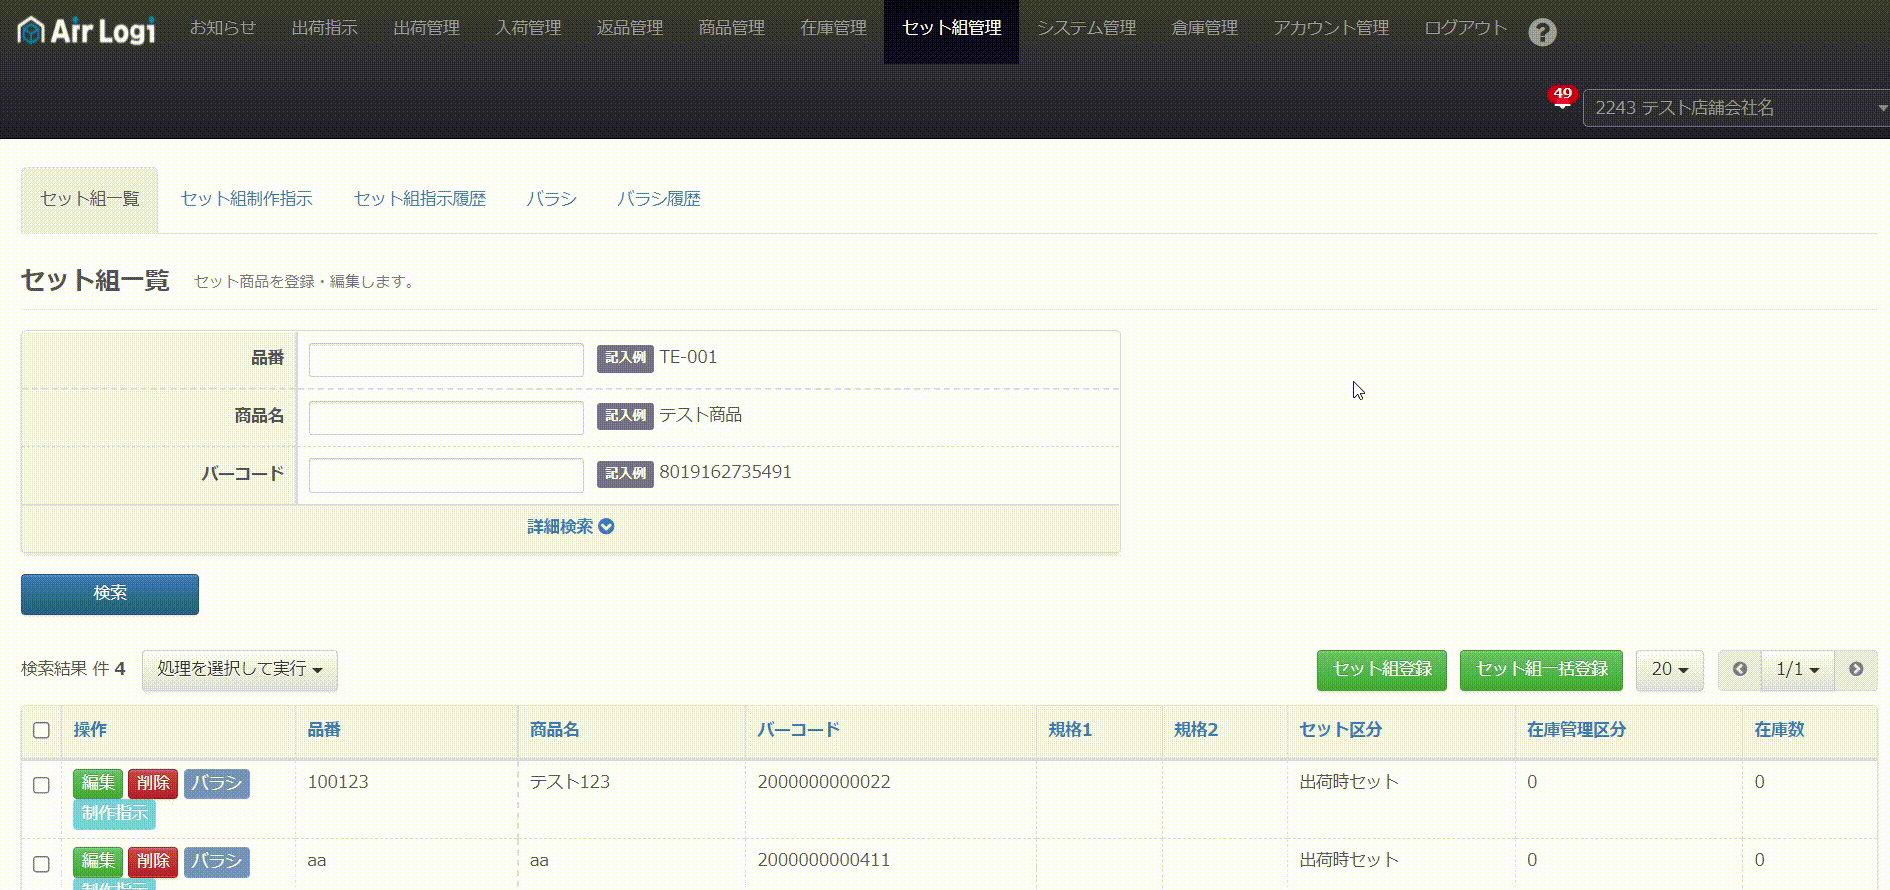Click the green セット組登録 button
This screenshot has width=1890, height=890.
click(x=1381, y=669)
